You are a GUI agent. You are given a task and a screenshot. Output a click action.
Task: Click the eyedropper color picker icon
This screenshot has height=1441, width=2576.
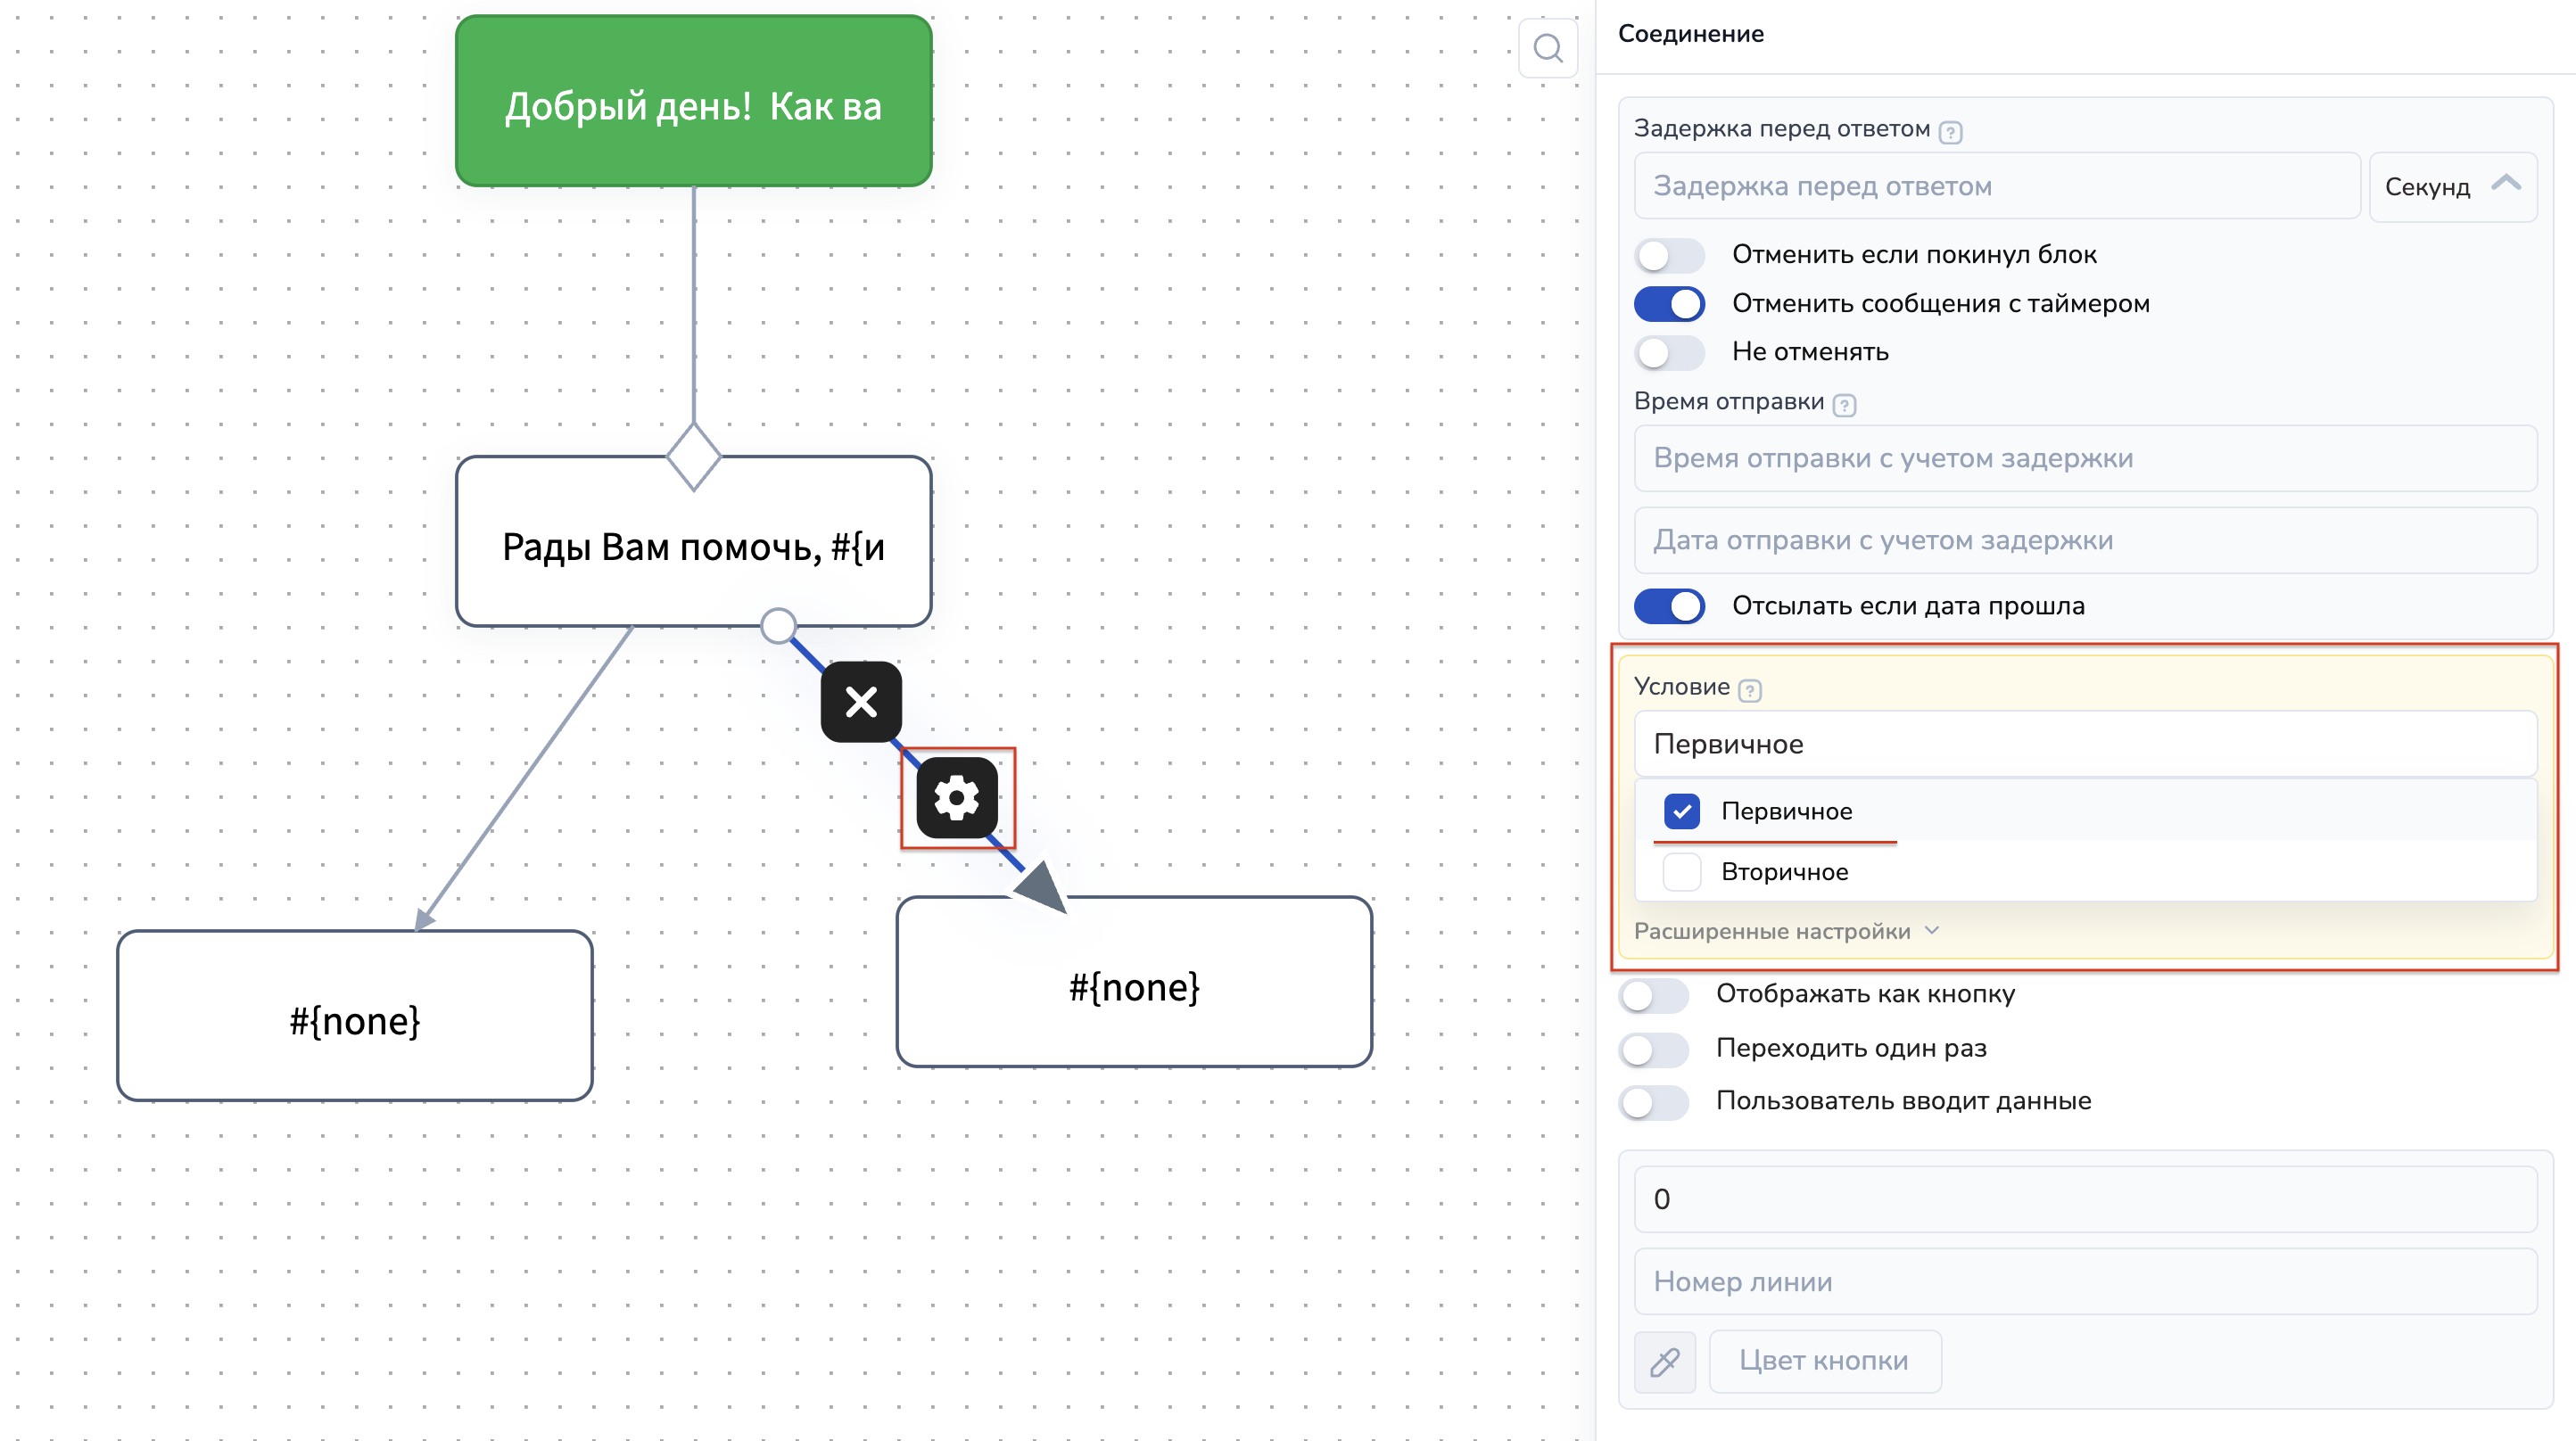coord(1664,1361)
